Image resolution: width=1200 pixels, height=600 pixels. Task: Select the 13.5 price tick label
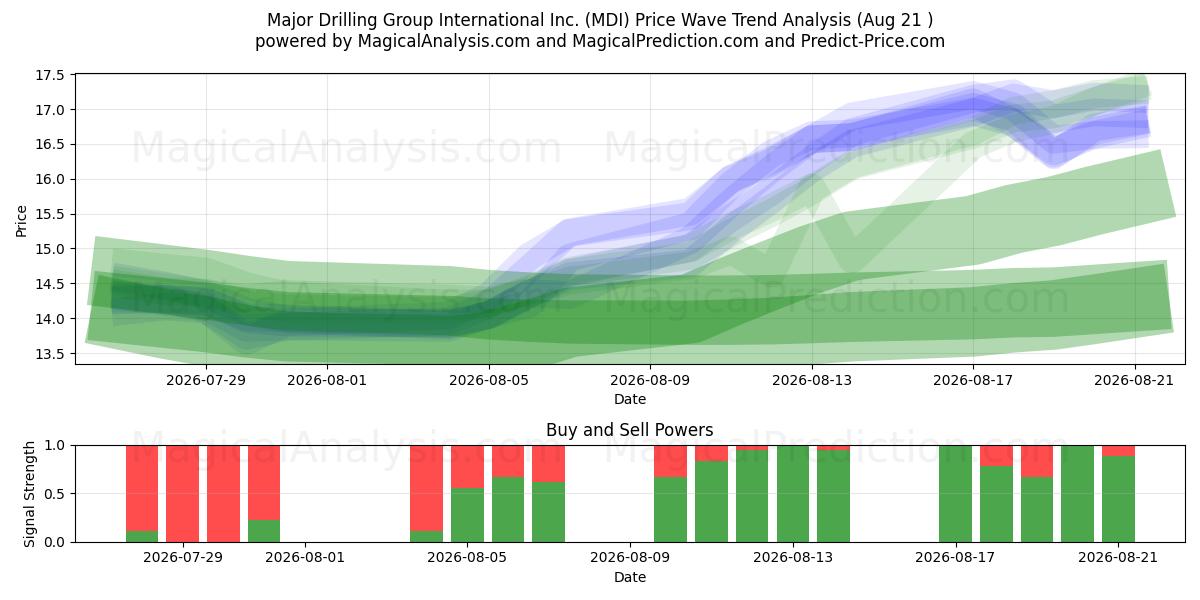click(x=50, y=354)
